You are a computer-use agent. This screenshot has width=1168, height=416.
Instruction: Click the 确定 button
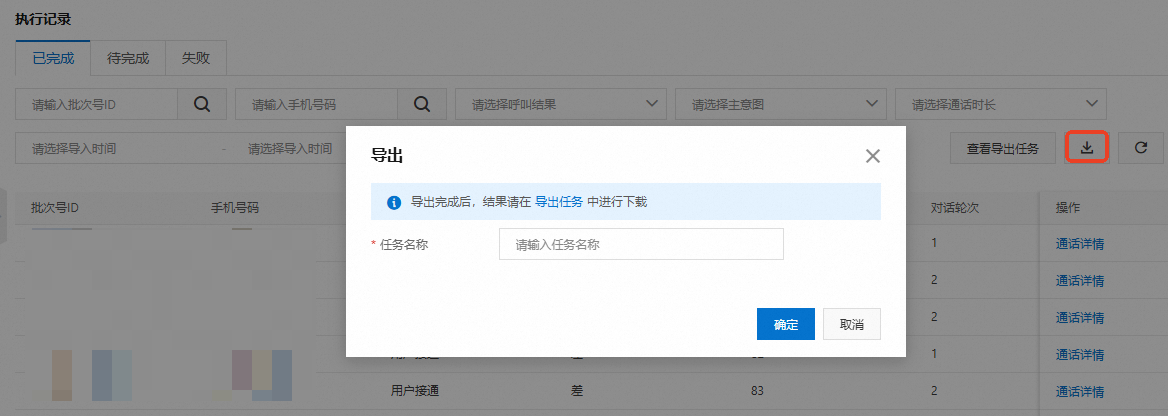click(x=785, y=324)
